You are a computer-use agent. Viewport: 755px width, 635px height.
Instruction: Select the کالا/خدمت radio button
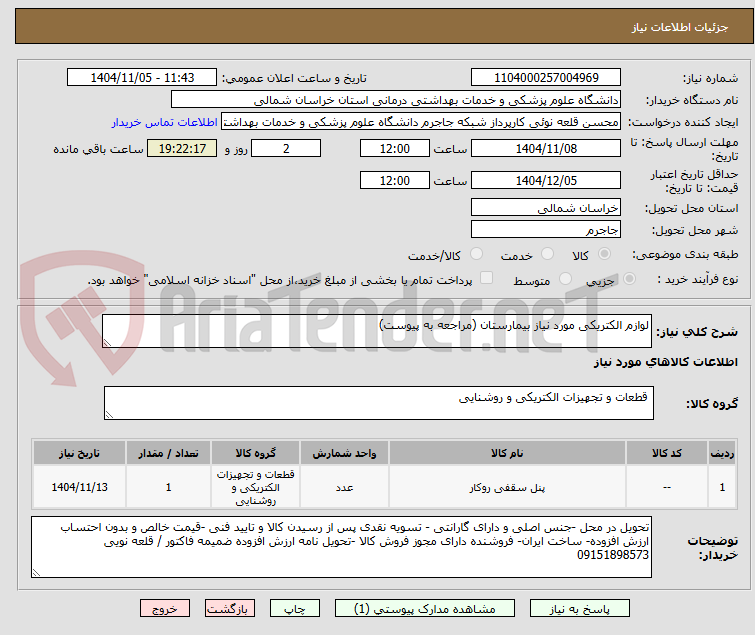pyautogui.click(x=476, y=254)
